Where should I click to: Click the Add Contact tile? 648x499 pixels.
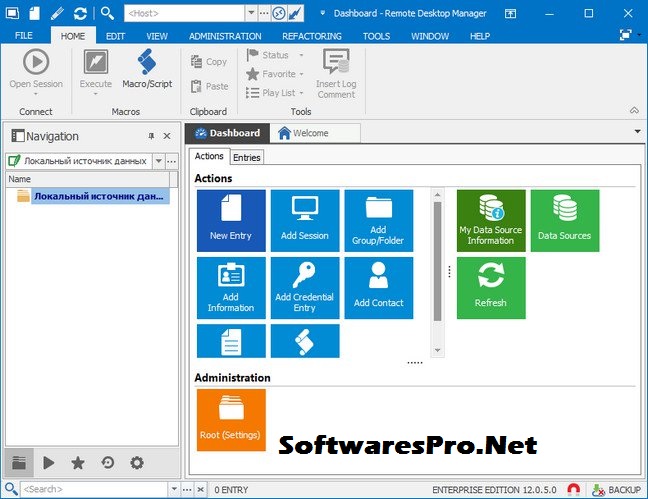379,288
